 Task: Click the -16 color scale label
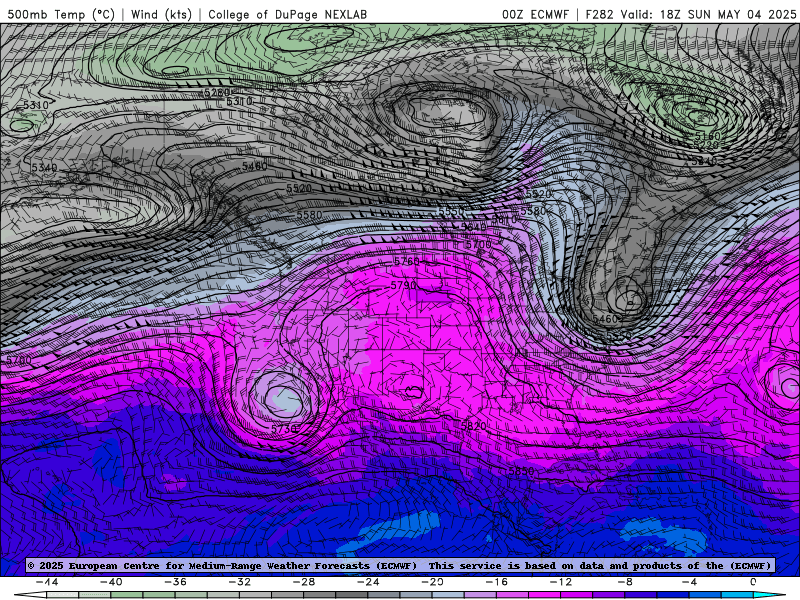point(497,582)
